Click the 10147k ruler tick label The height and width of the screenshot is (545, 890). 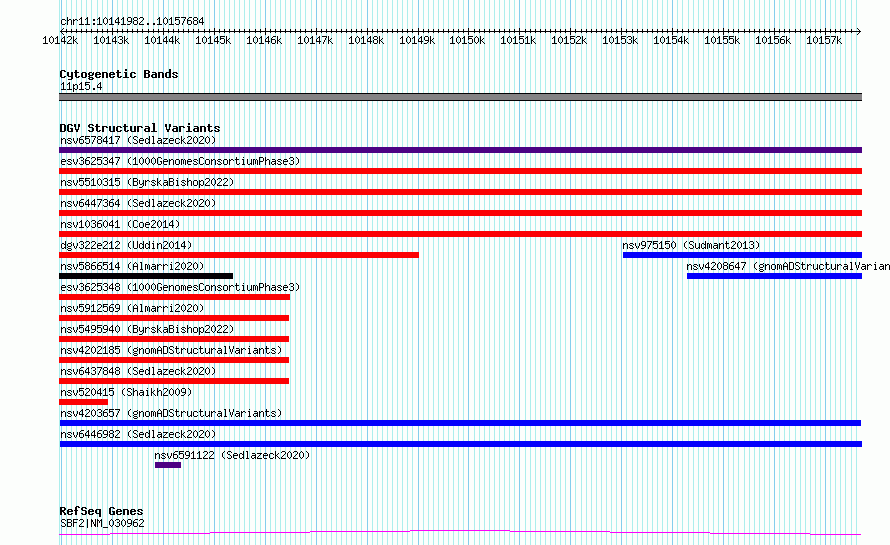tap(315, 40)
